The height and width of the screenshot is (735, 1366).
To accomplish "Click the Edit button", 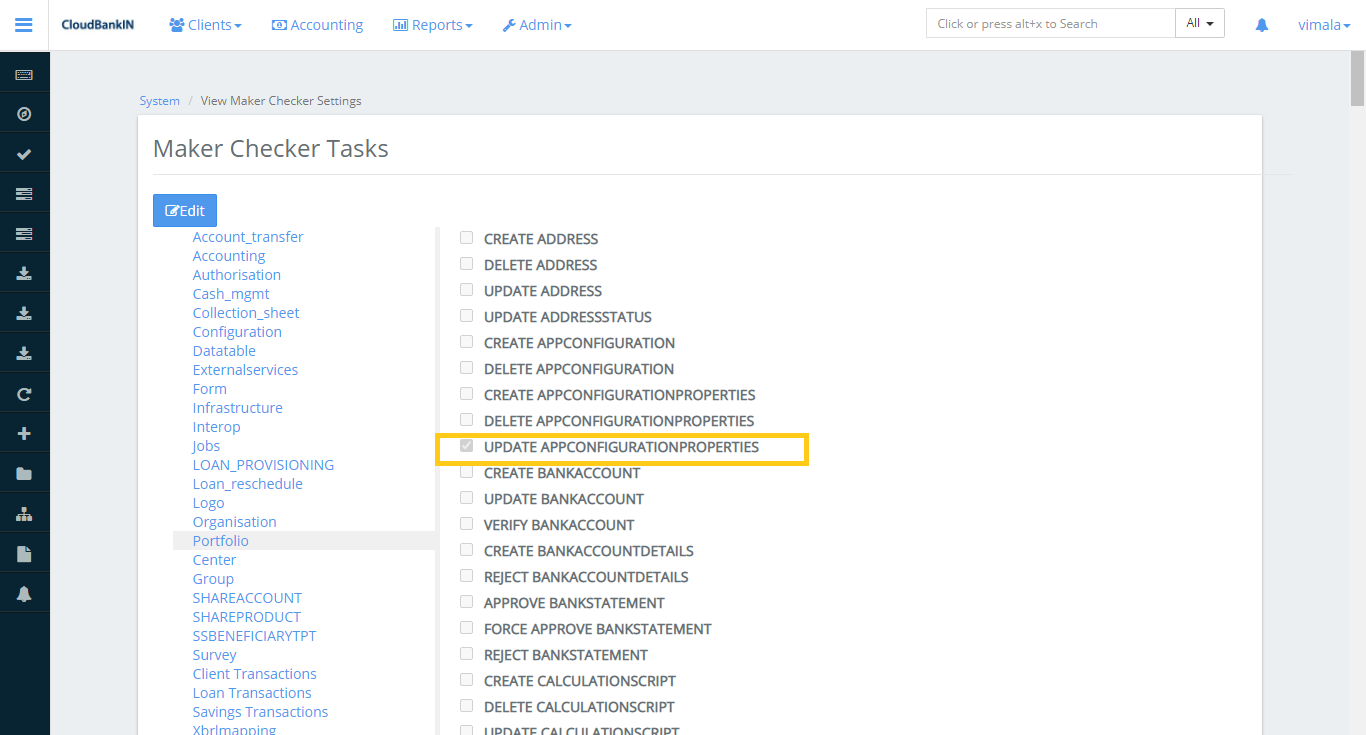I will [184, 210].
